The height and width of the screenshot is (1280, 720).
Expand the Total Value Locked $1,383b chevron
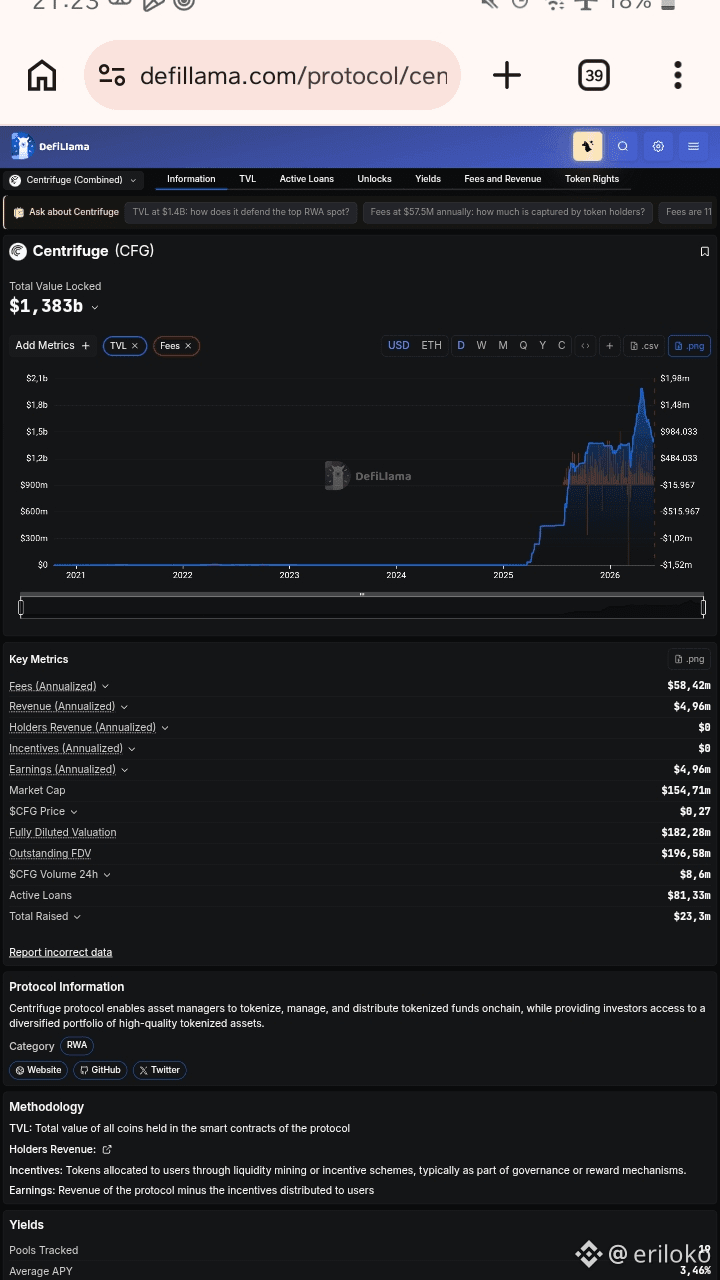95,308
